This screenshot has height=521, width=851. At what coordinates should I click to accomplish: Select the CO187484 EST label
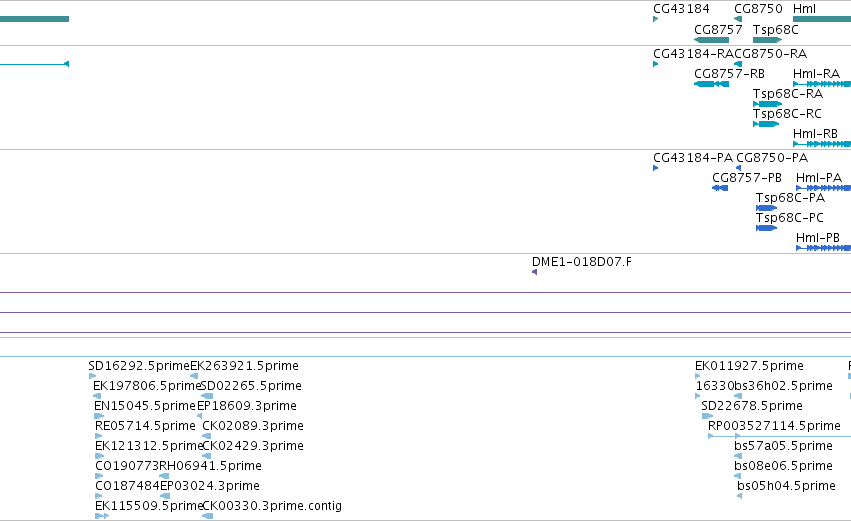[127, 487]
